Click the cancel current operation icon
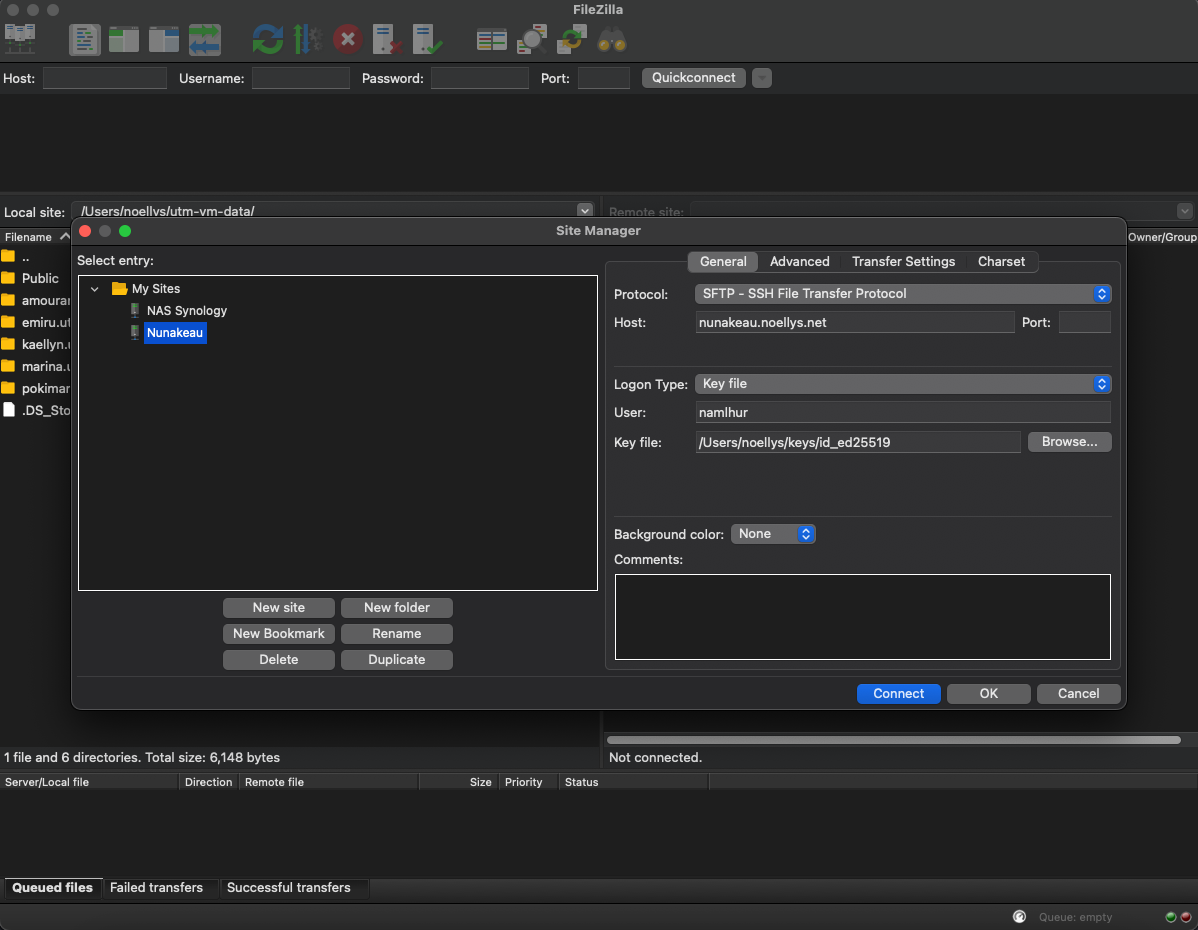The height and width of the screenshot is (930, 1198). coord(347,40)
